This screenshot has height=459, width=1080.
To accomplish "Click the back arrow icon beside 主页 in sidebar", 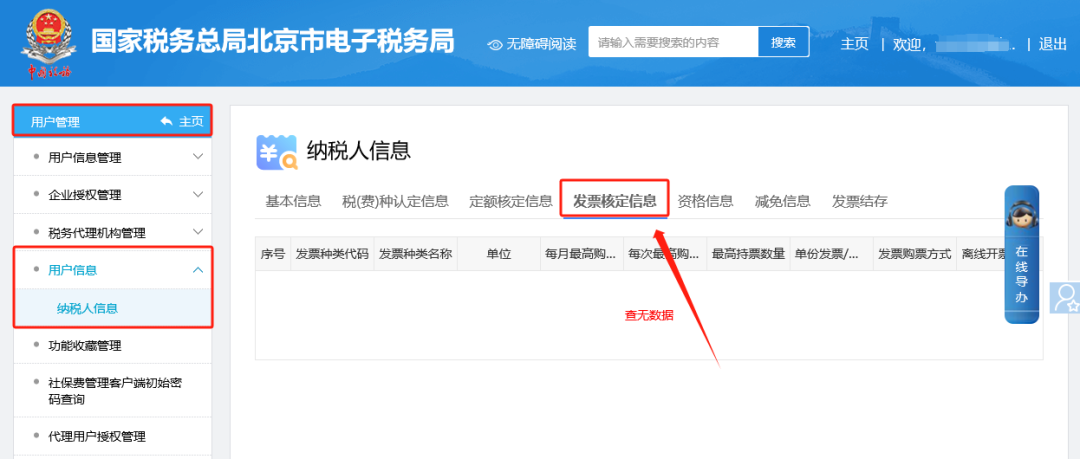I will click(166, 121).
